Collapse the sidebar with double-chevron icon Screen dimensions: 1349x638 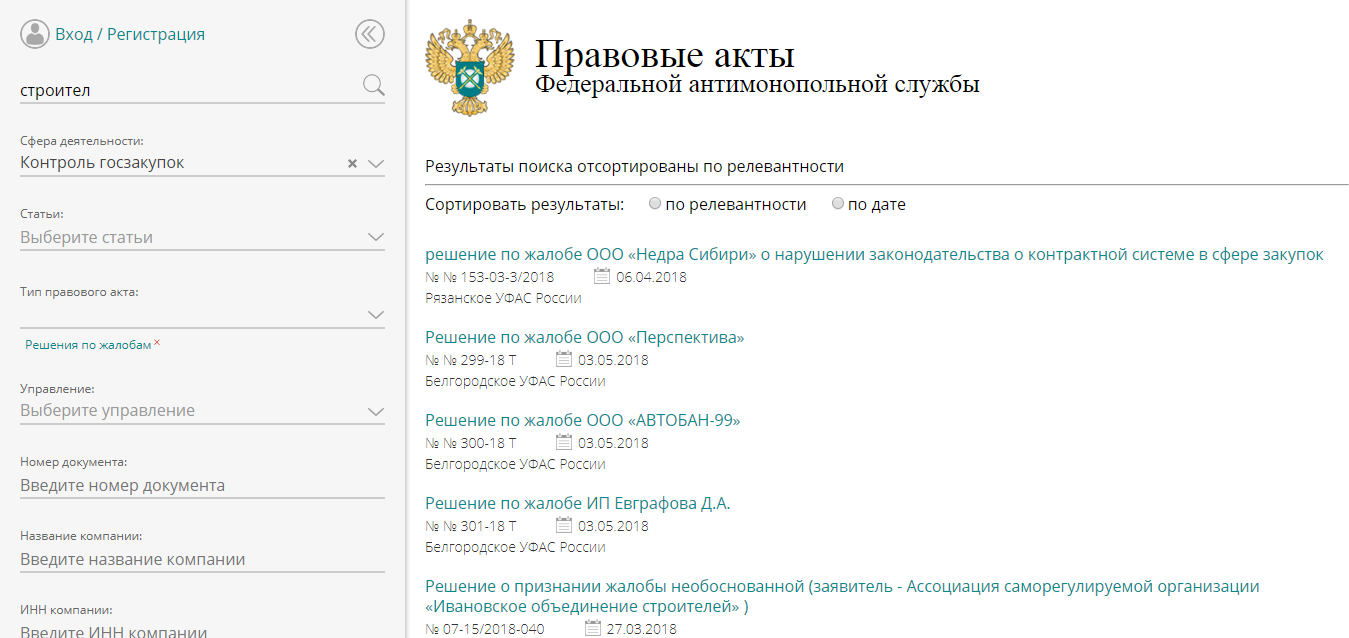tap(369, 34)
